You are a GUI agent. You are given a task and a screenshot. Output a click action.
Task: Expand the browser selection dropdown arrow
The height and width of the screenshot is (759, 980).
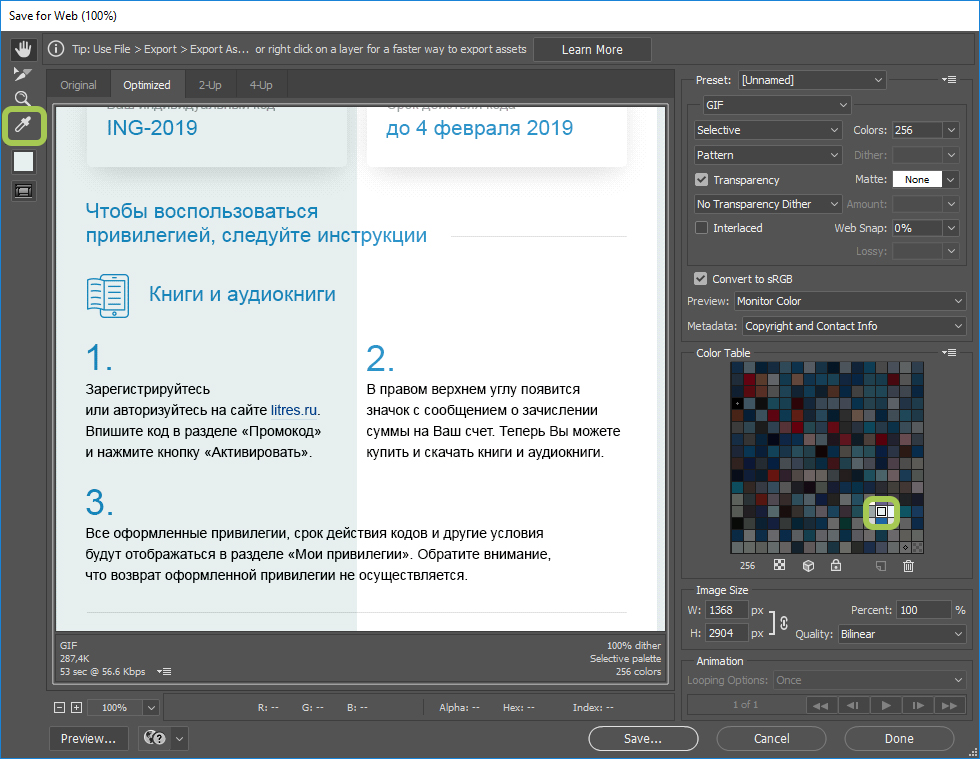point(179,738)
